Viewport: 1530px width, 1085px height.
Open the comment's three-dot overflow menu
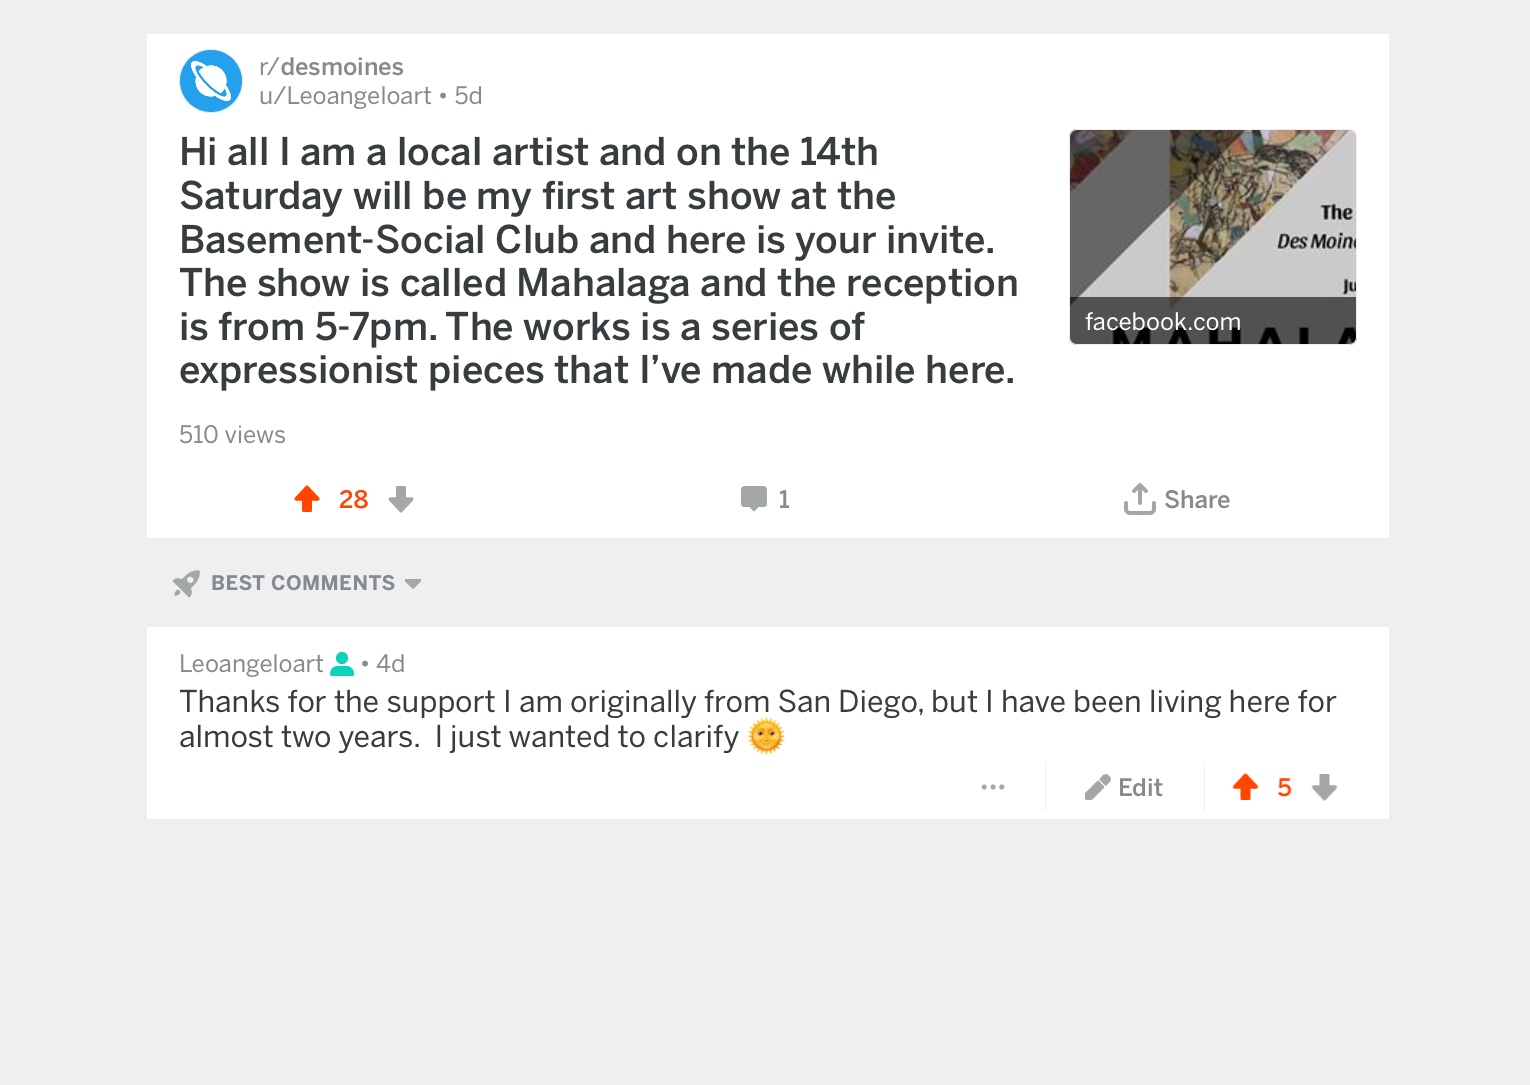(993, 787)
